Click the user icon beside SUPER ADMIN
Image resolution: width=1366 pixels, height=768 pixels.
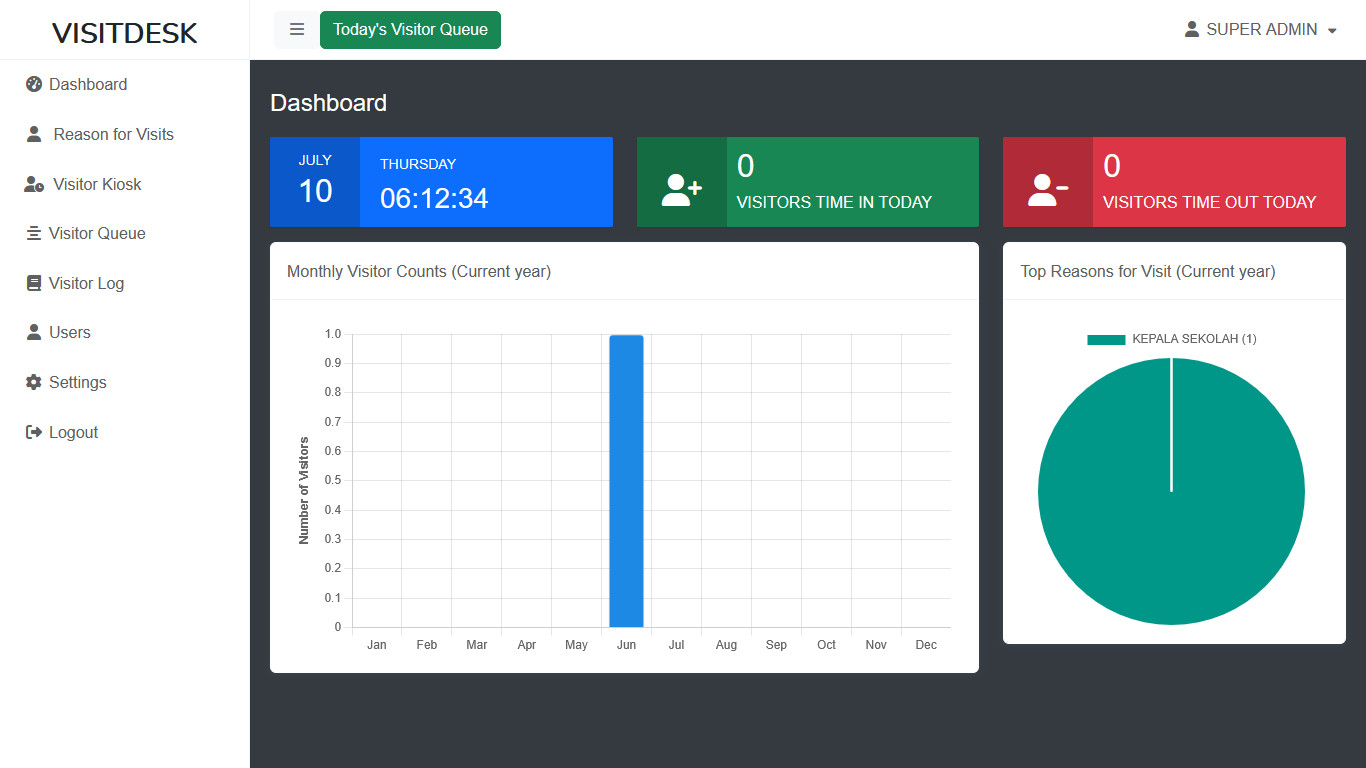(1191, 29)
